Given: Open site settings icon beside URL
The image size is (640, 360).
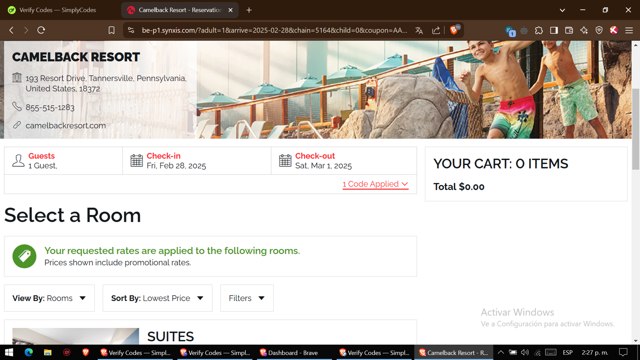Looking at the screenshot, I should [x=131, y=30].
